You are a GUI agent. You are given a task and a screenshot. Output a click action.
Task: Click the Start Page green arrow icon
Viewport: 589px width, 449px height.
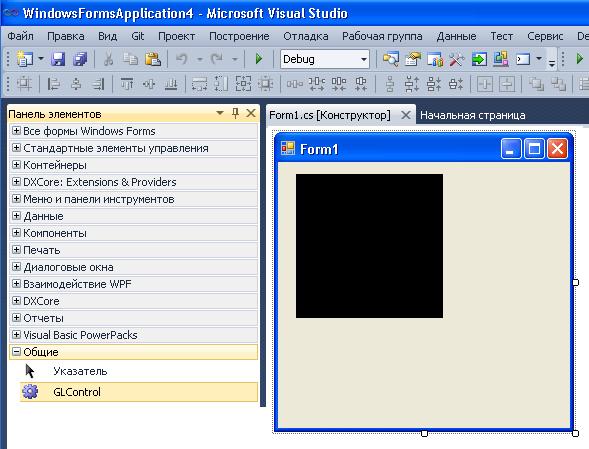click(479, 59)
